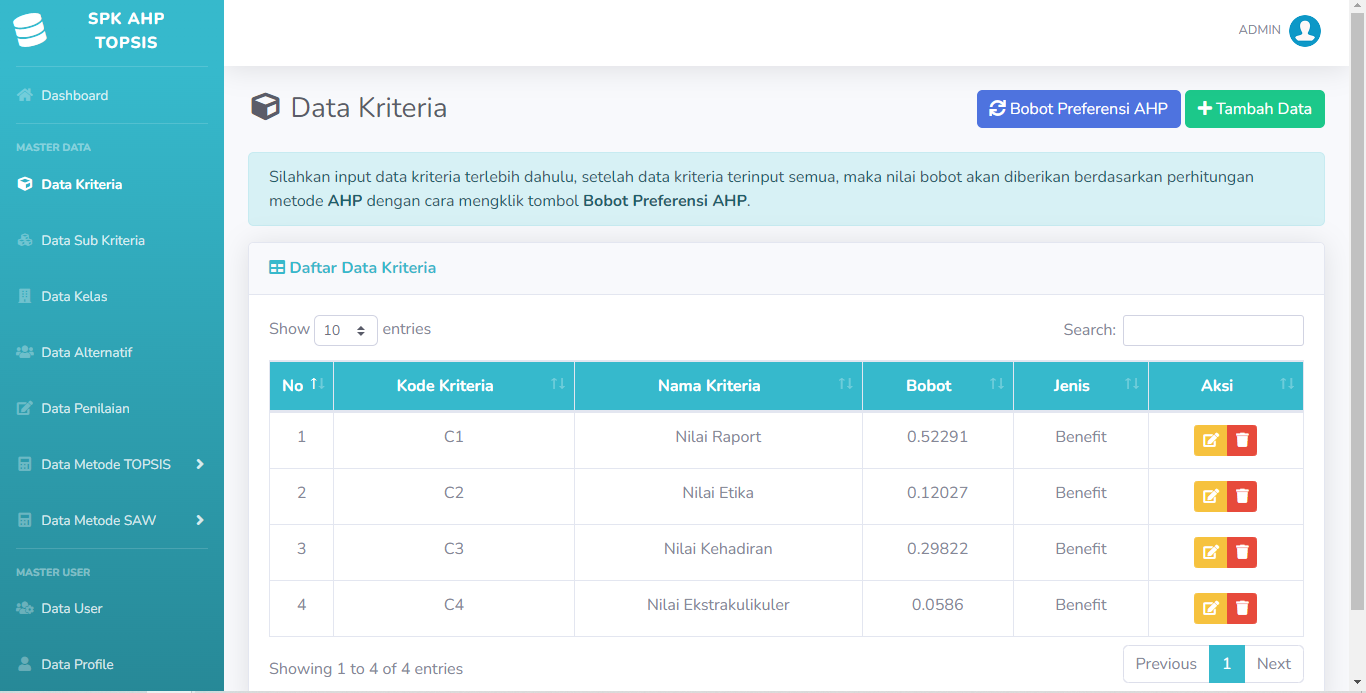This screenshot has height=693, width=1366.
Task: Open the Show entries count dropdown
Action: [345, 330]
